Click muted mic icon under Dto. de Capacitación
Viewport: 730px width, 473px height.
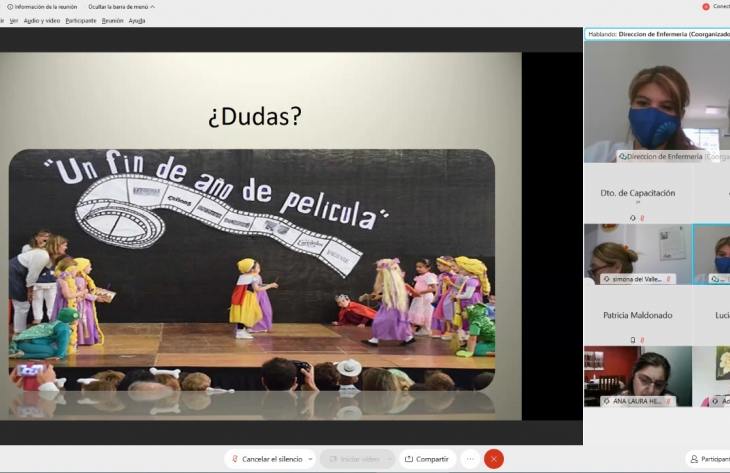[641, 217]
